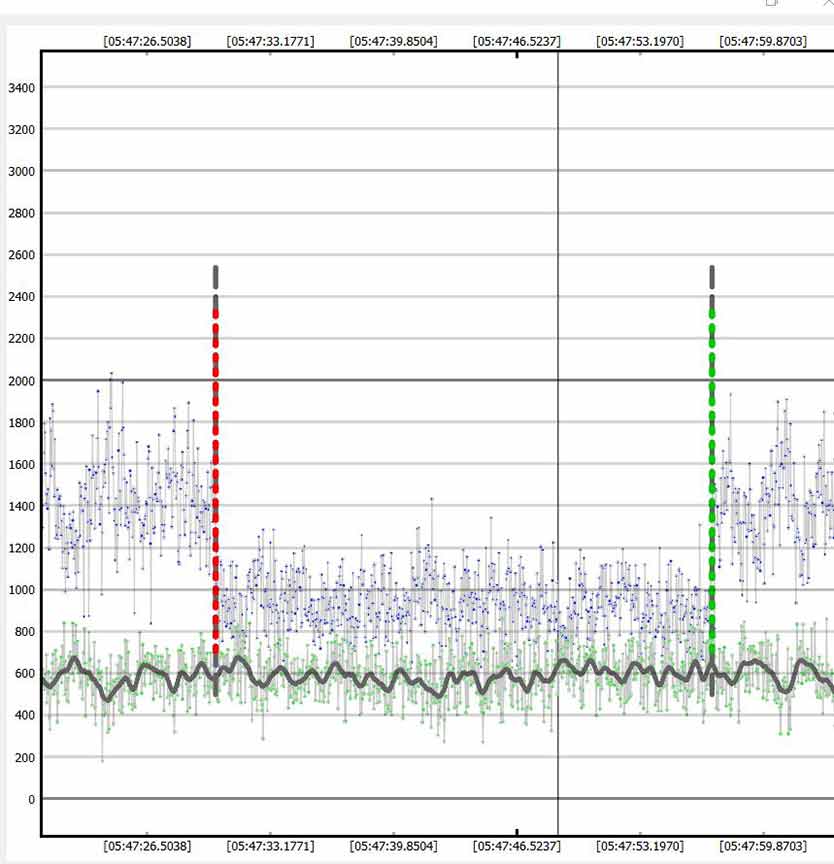Click the 1200 y-axis label
The height and width of the screenshot is (864, 834).
point(21,548)
